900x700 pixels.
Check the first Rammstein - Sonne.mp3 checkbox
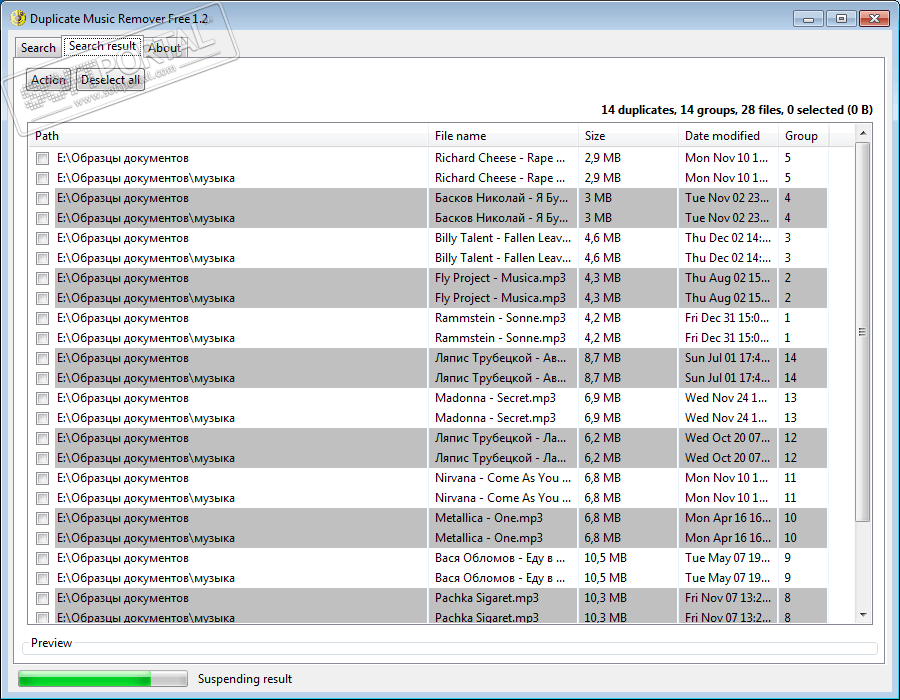click(42, 318)
